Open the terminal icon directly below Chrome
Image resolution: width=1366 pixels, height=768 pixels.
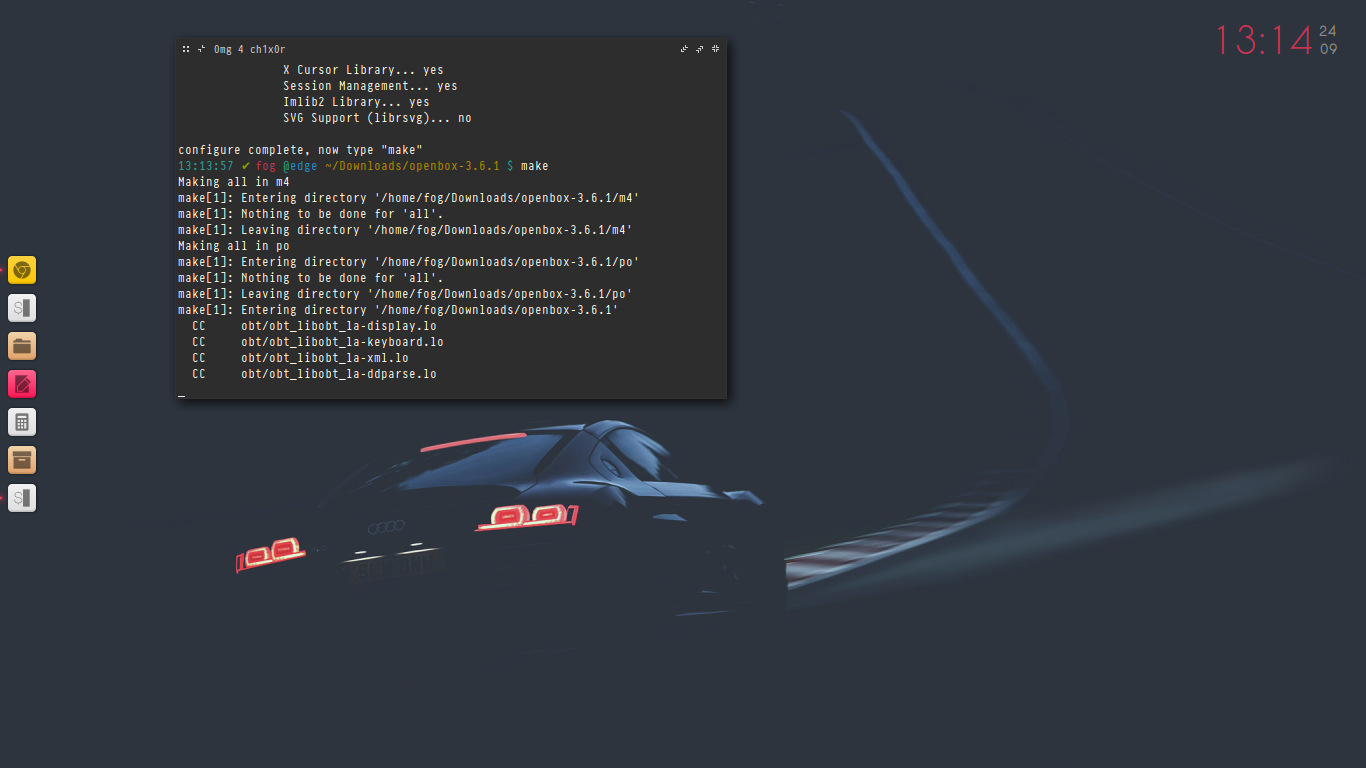coord(22,308)
